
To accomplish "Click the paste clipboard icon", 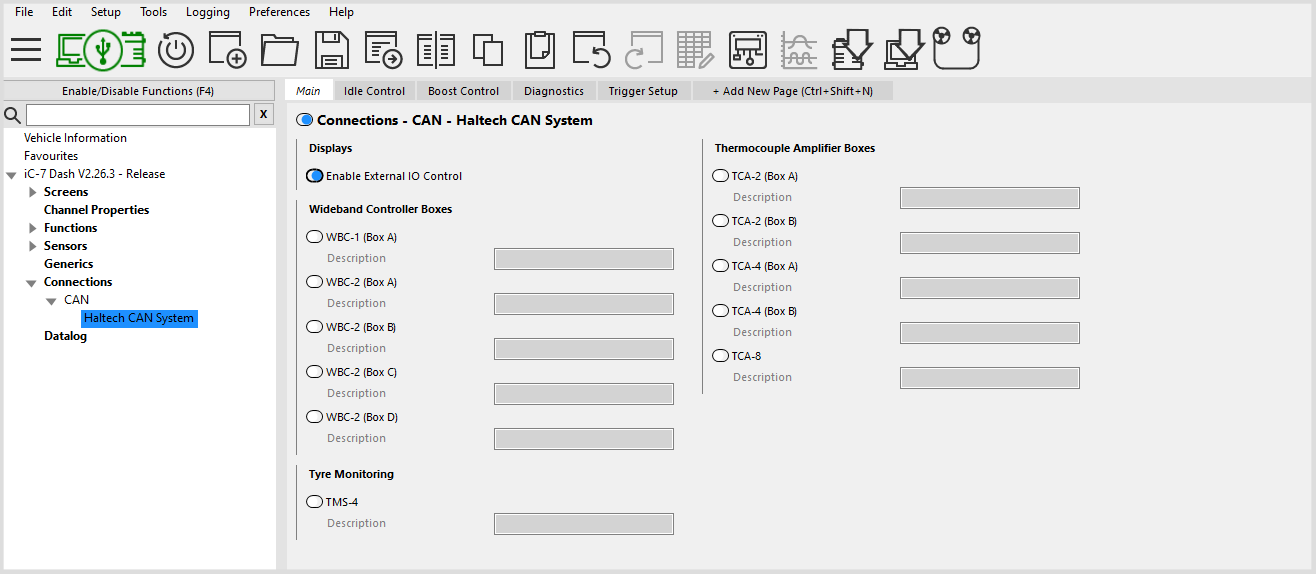I will click(x=539, y=49).
